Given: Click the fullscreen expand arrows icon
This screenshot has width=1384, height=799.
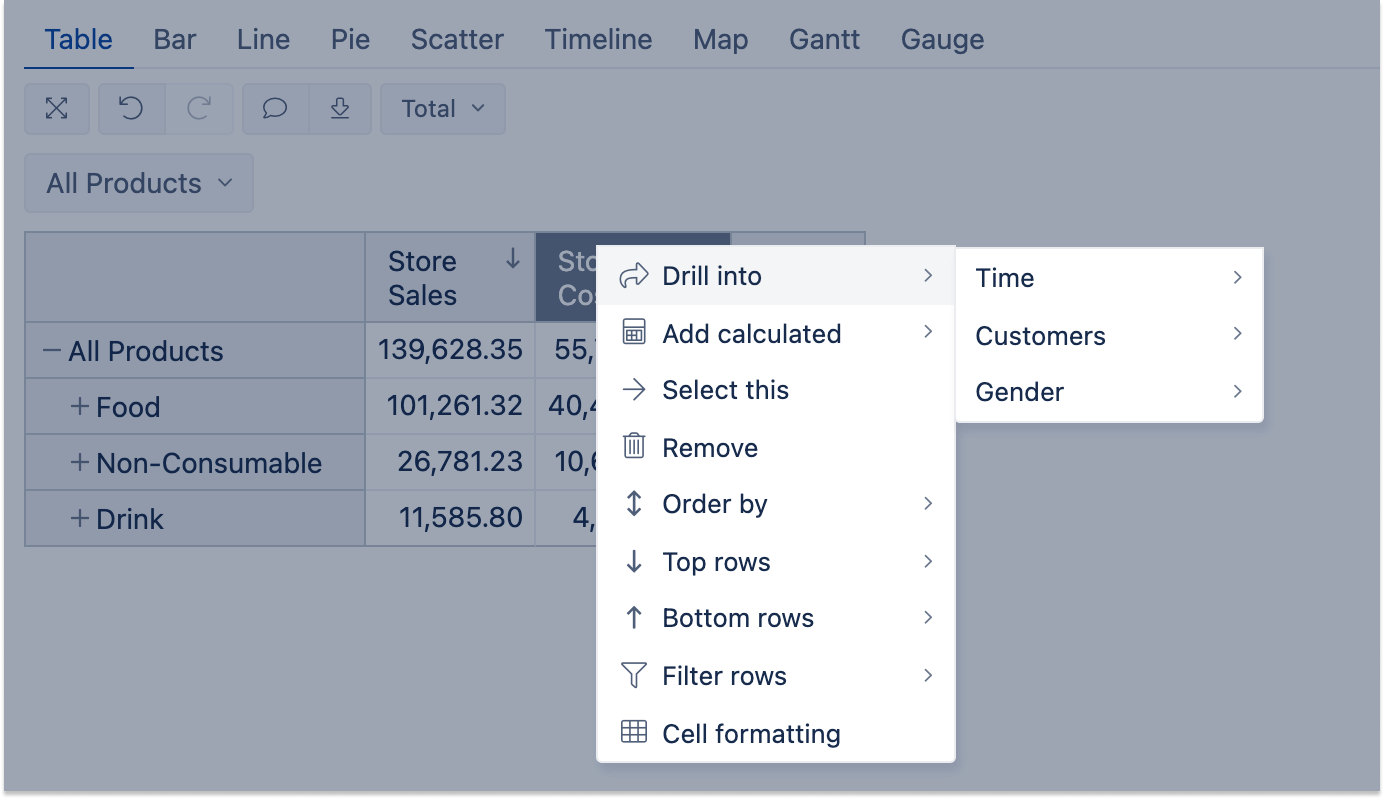Looking at the screenshot, I should 57,109.
